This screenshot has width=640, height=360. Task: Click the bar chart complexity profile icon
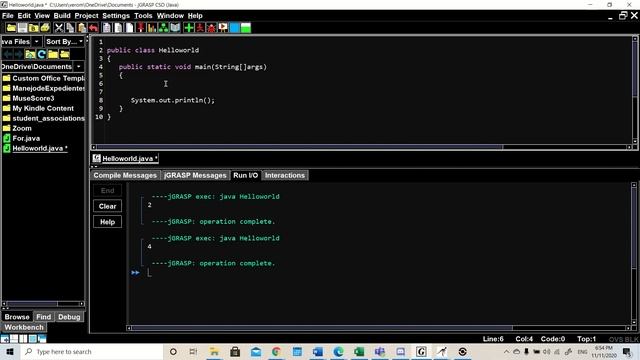pos(152,28)
